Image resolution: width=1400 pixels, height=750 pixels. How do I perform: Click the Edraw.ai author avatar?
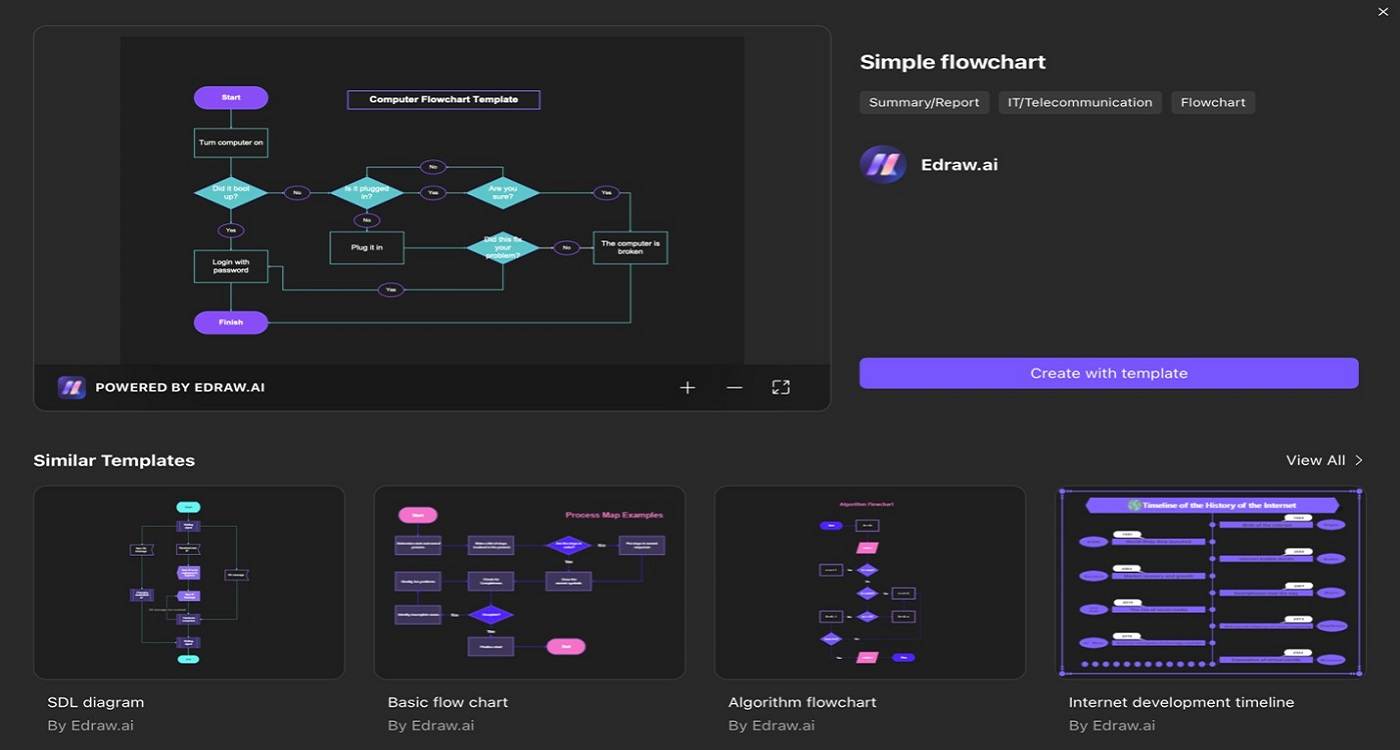click(883, 164)
